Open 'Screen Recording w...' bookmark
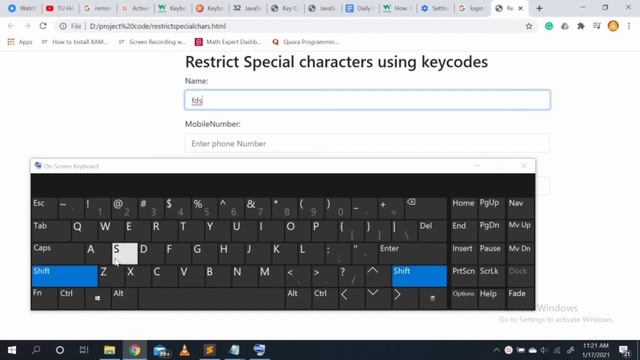The height and width of the screenshot is (360, 640). coord(152,42)
